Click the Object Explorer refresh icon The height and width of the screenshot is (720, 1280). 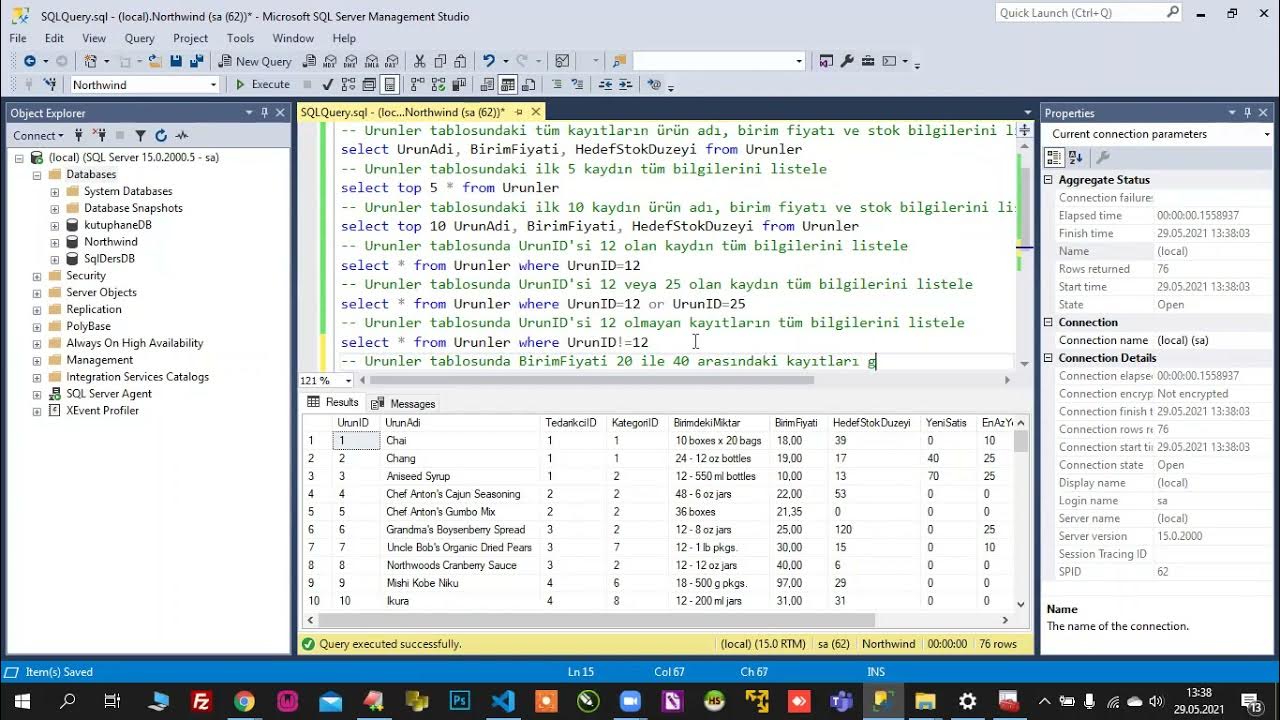click(x=161, y=135)
